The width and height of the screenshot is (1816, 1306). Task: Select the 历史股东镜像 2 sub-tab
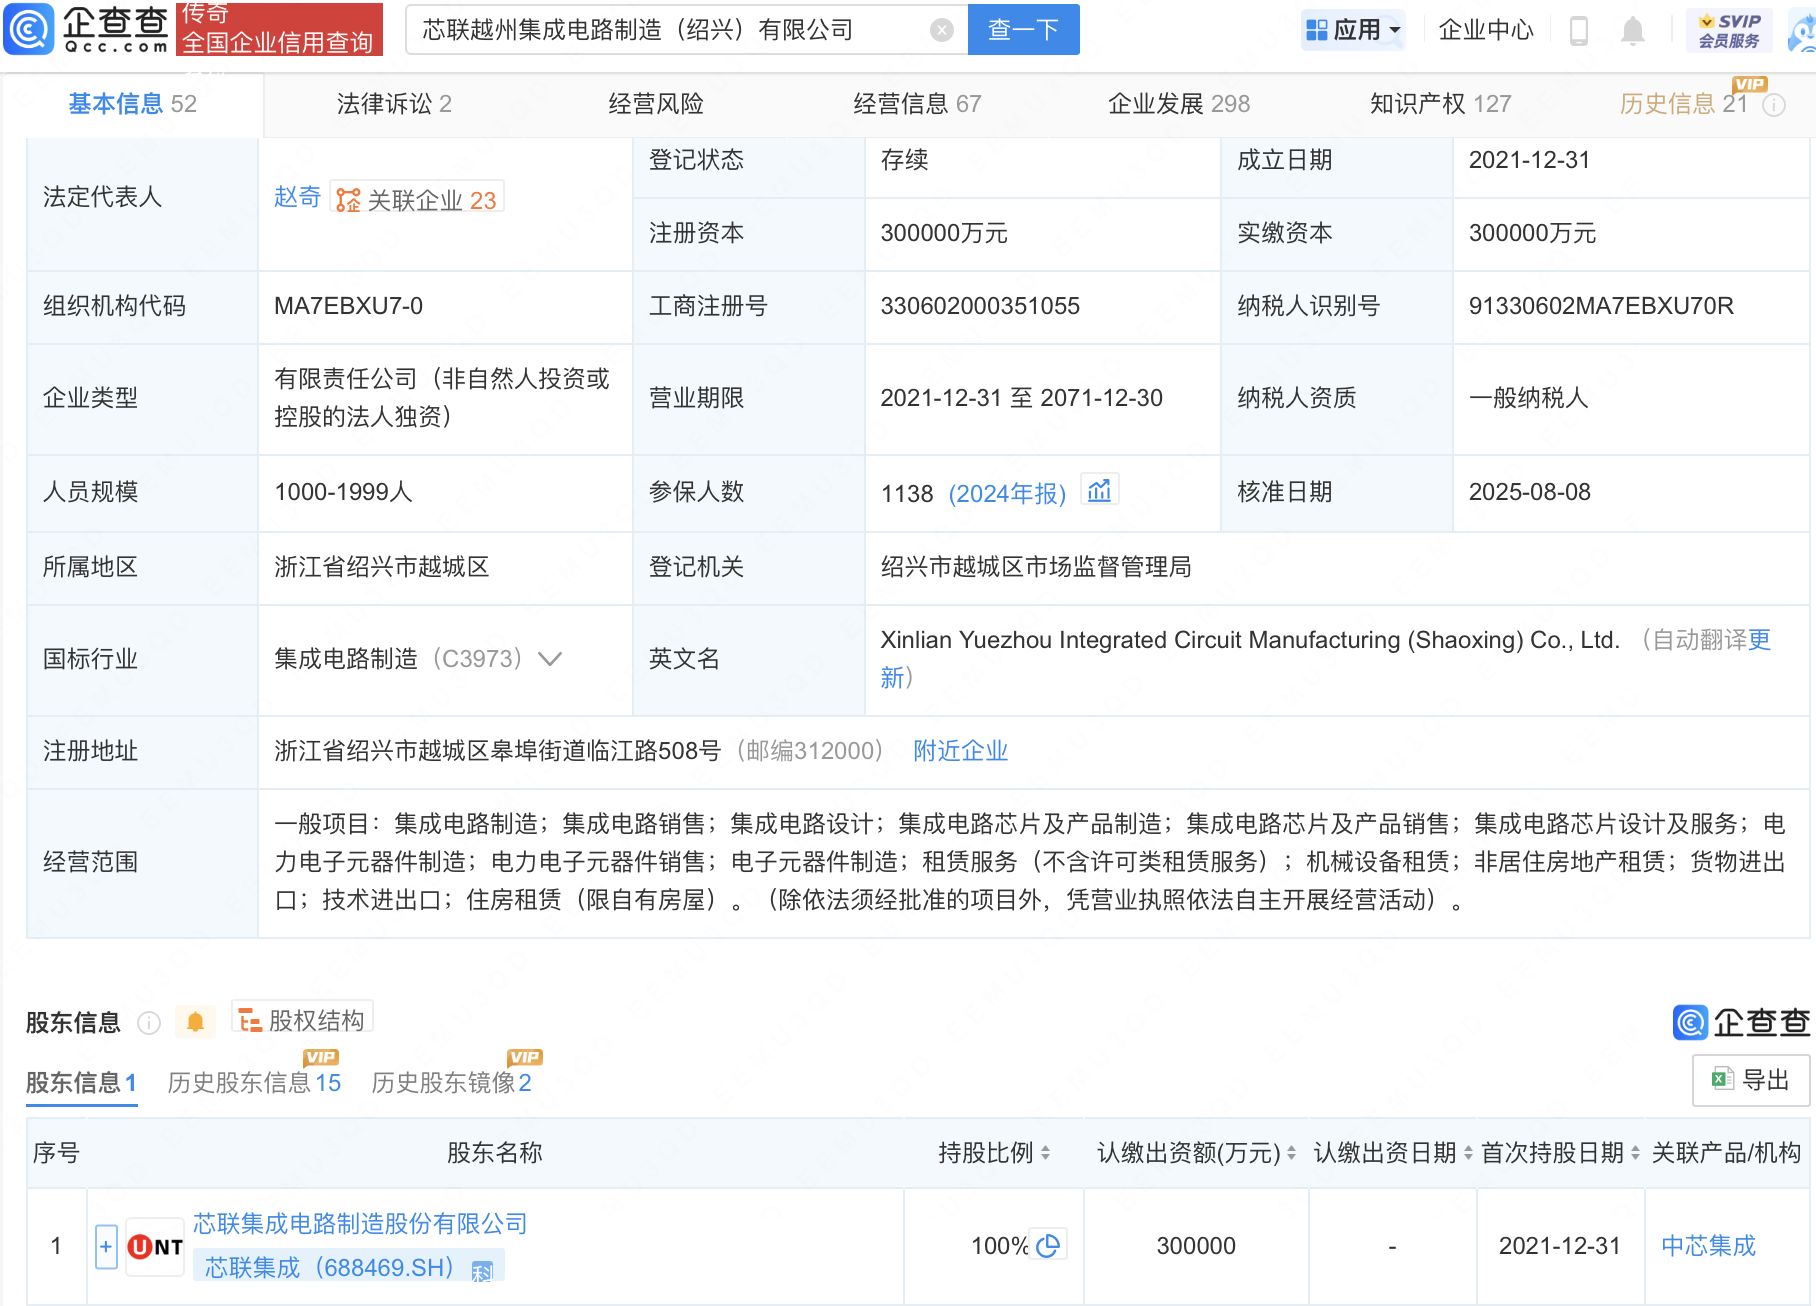click(x=451, y=1082)
